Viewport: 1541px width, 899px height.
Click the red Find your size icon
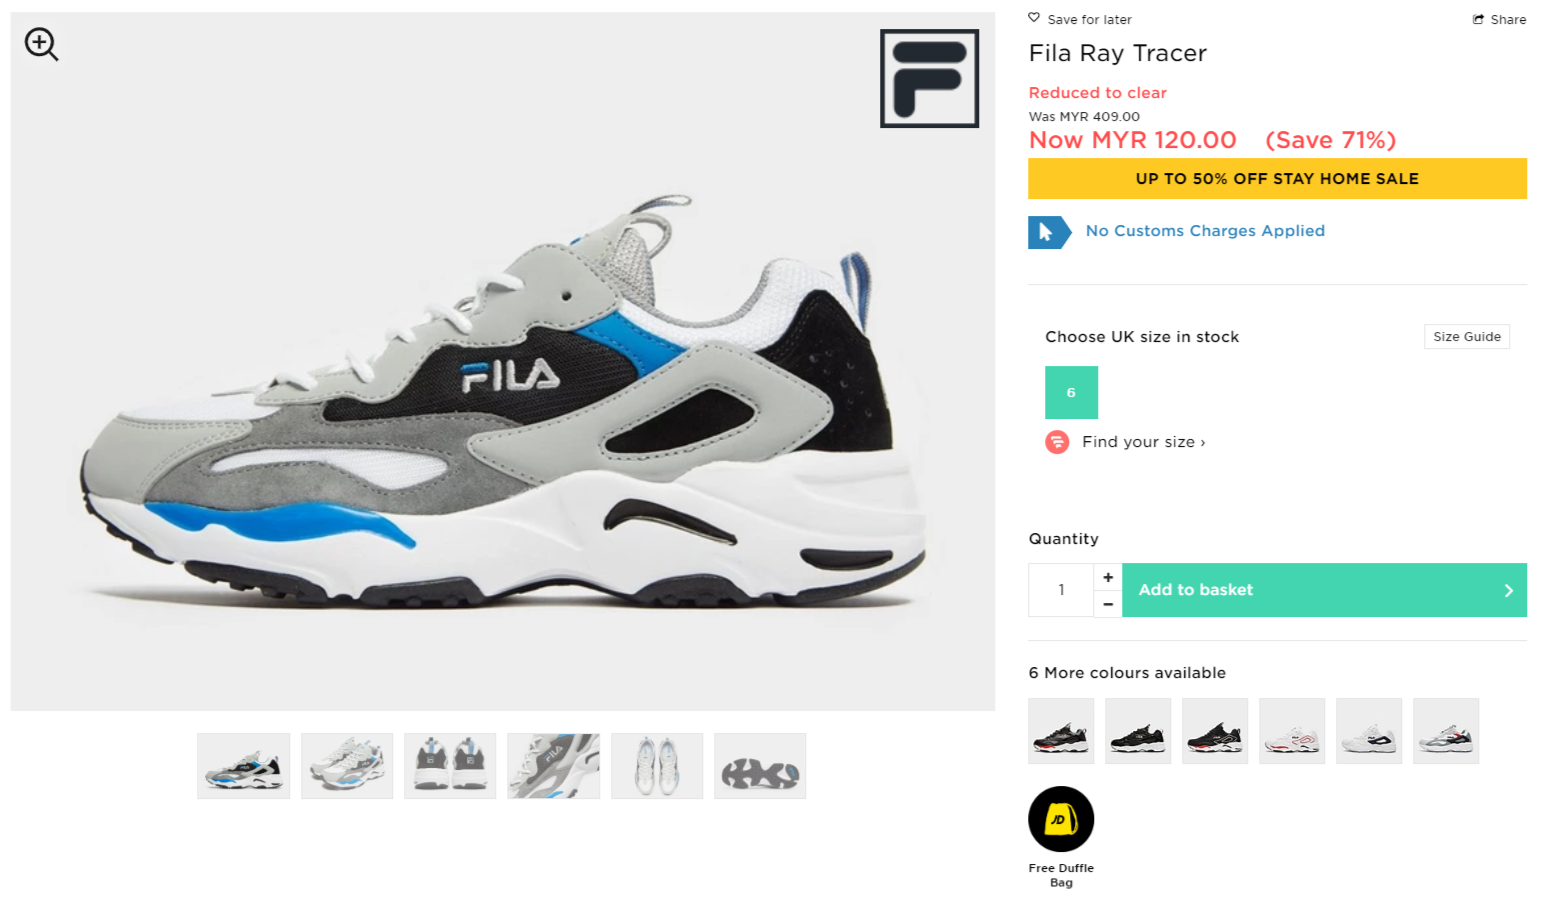tap(1057, 442)
